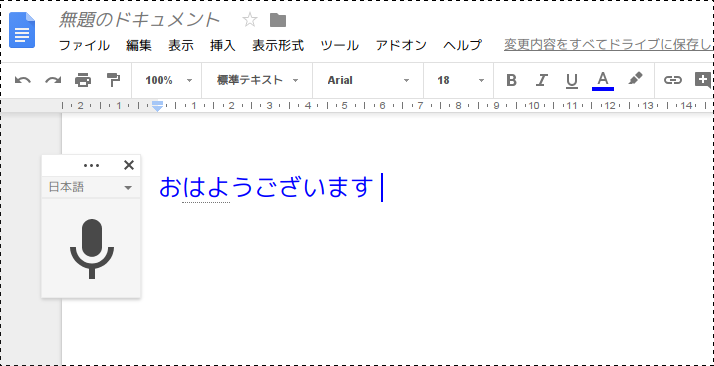Image resolution: width=714 pixels, height=366 pixels.
Task: Undo the last action
Action: [23, 81]
